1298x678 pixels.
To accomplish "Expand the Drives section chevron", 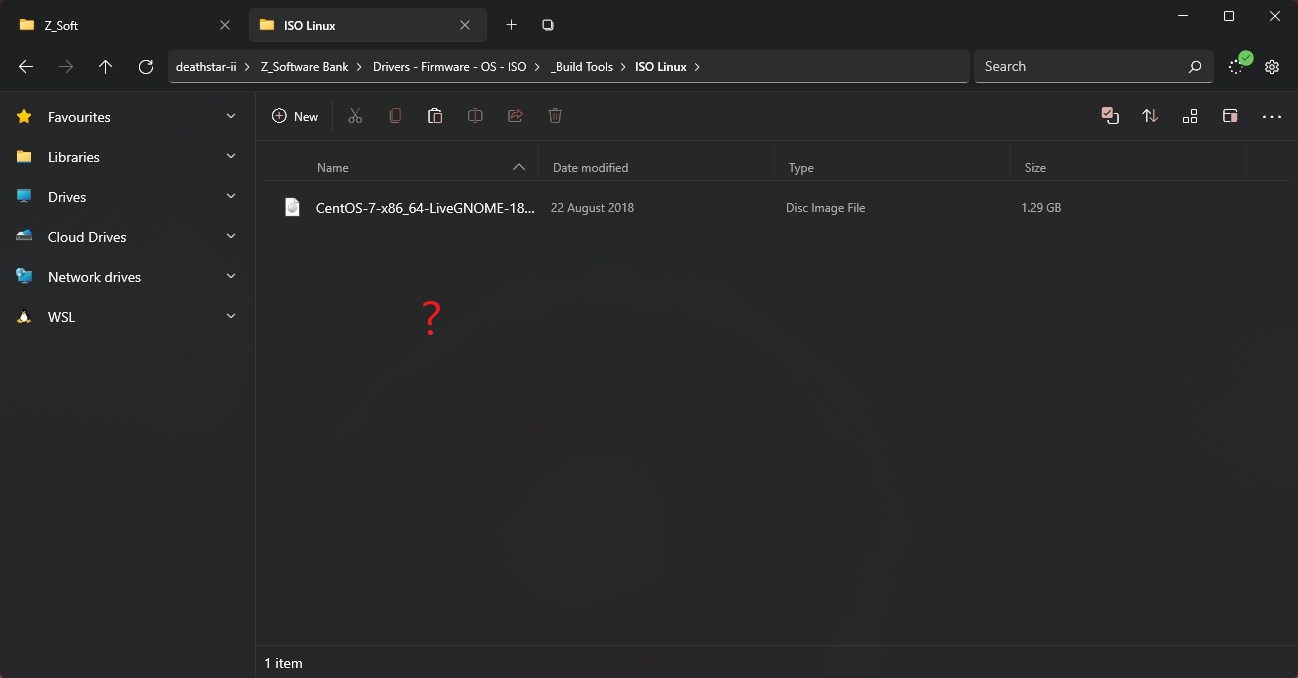I will pyautogui.click(x=231, y=196).
